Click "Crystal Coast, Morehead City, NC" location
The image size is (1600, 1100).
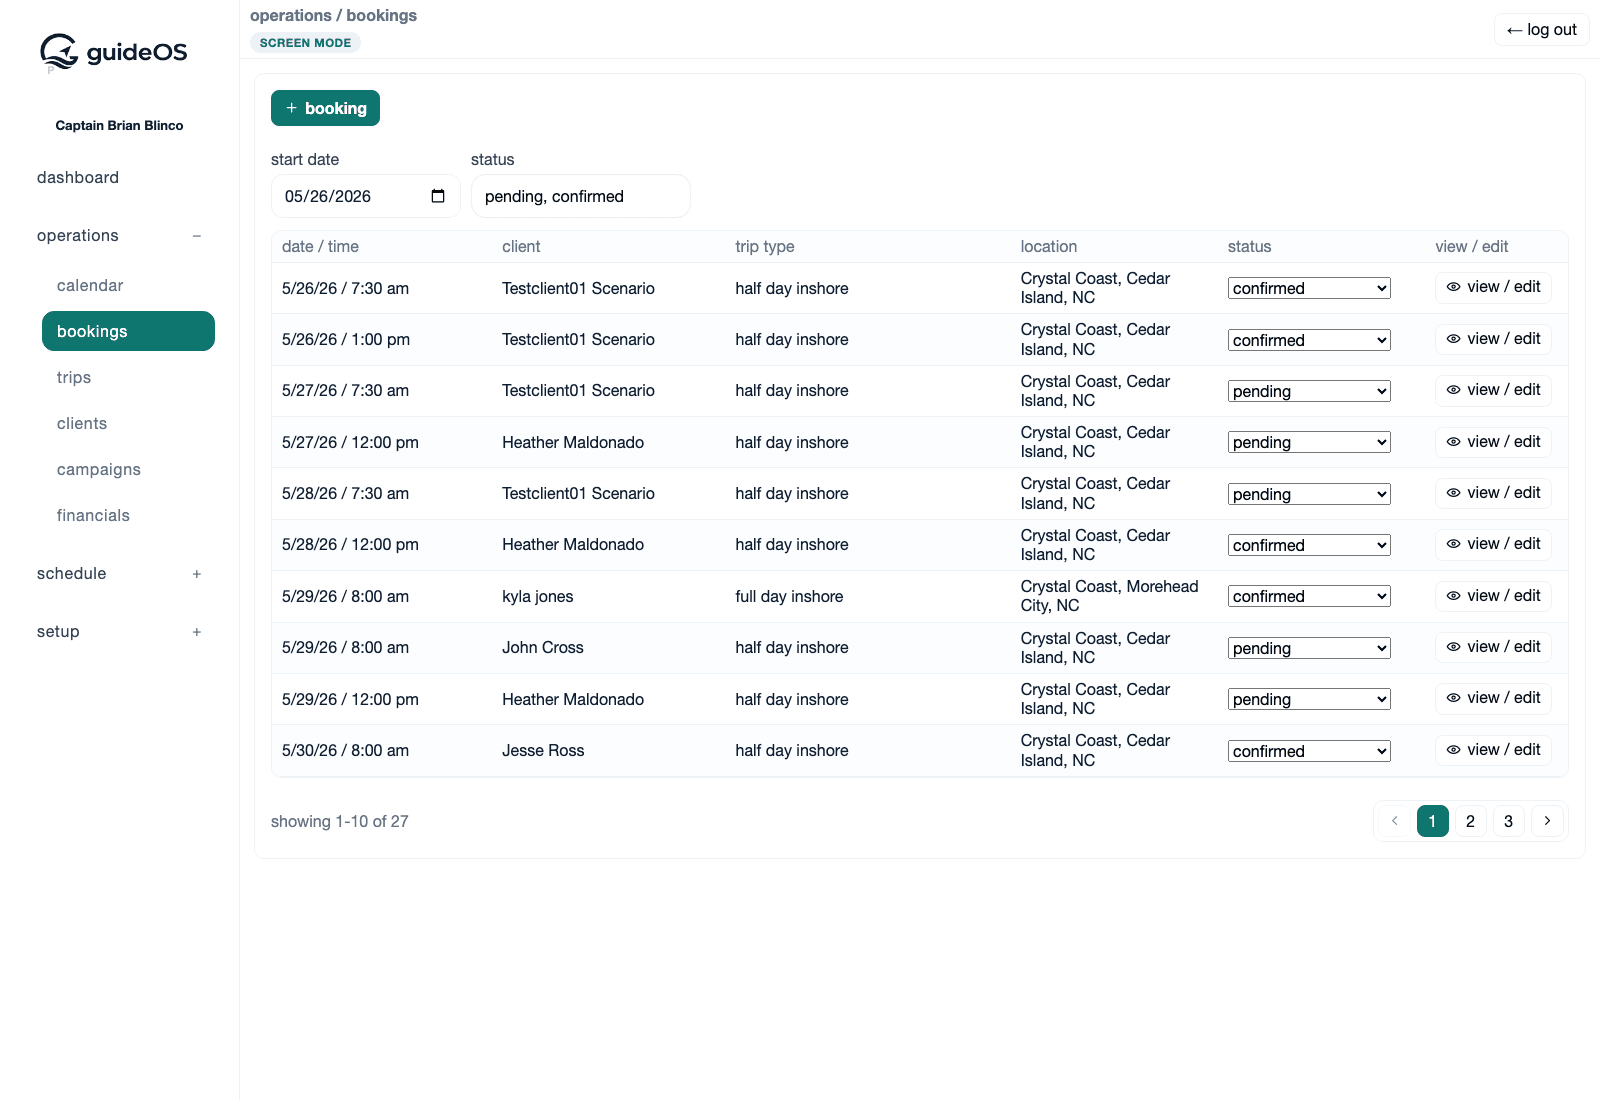[x=1109, y=596]
